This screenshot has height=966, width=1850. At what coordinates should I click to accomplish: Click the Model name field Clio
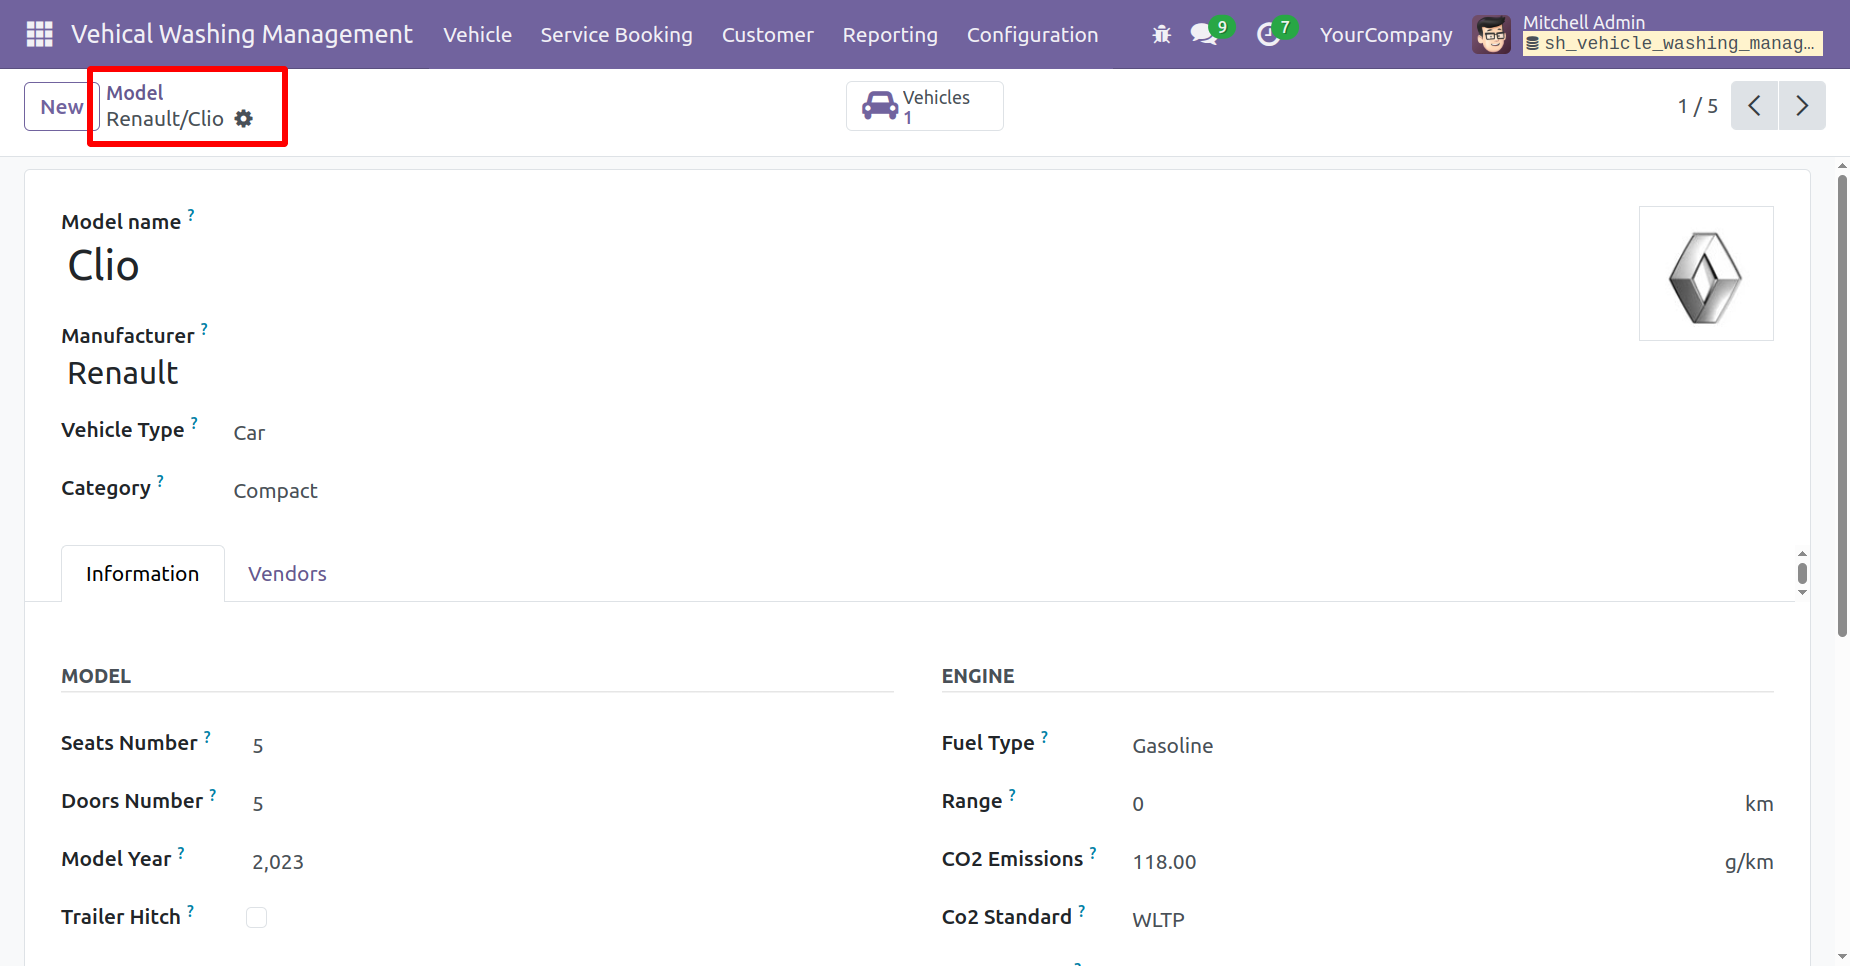pos(103,266)
